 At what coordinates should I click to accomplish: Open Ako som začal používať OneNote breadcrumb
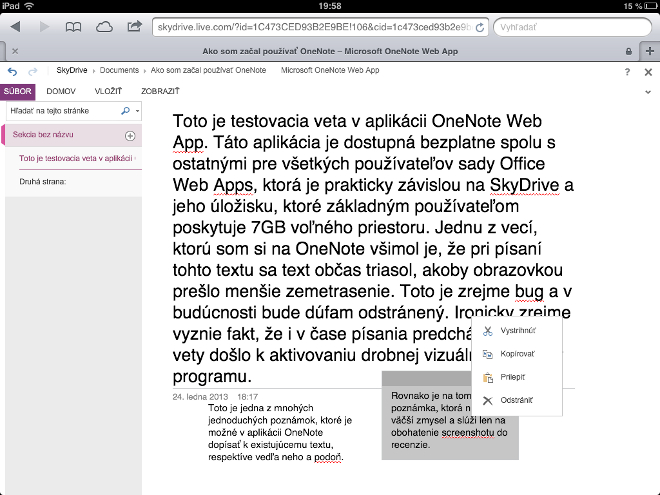pos(208,70)
